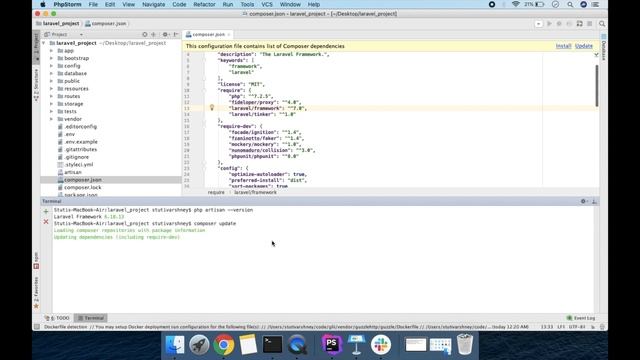Click the Run play button in toolbar

[549, 24]
